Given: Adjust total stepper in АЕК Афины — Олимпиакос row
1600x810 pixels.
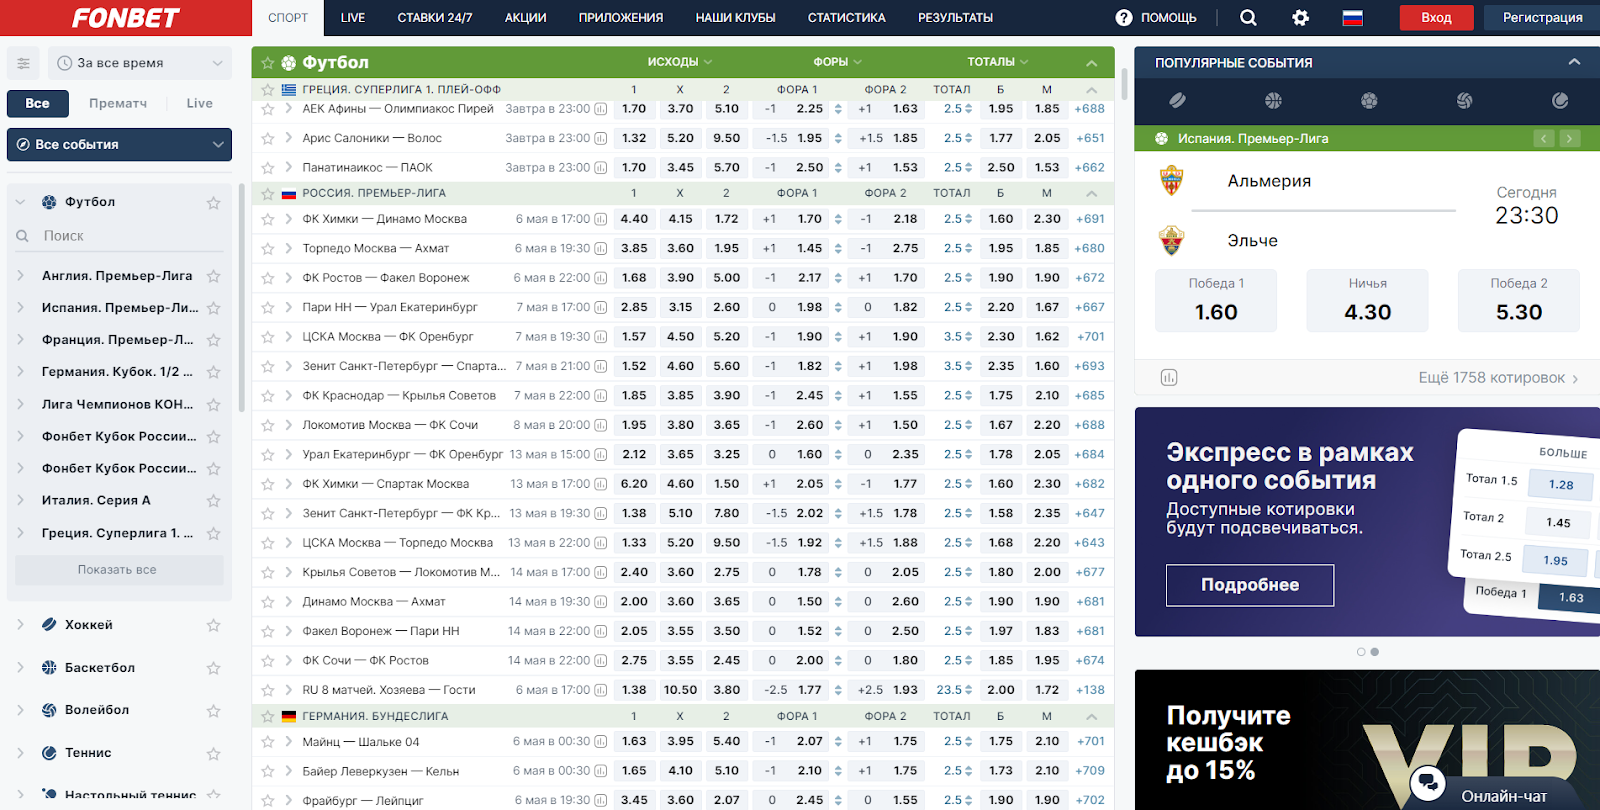Looking at the screenshot, I should point(968,109).
